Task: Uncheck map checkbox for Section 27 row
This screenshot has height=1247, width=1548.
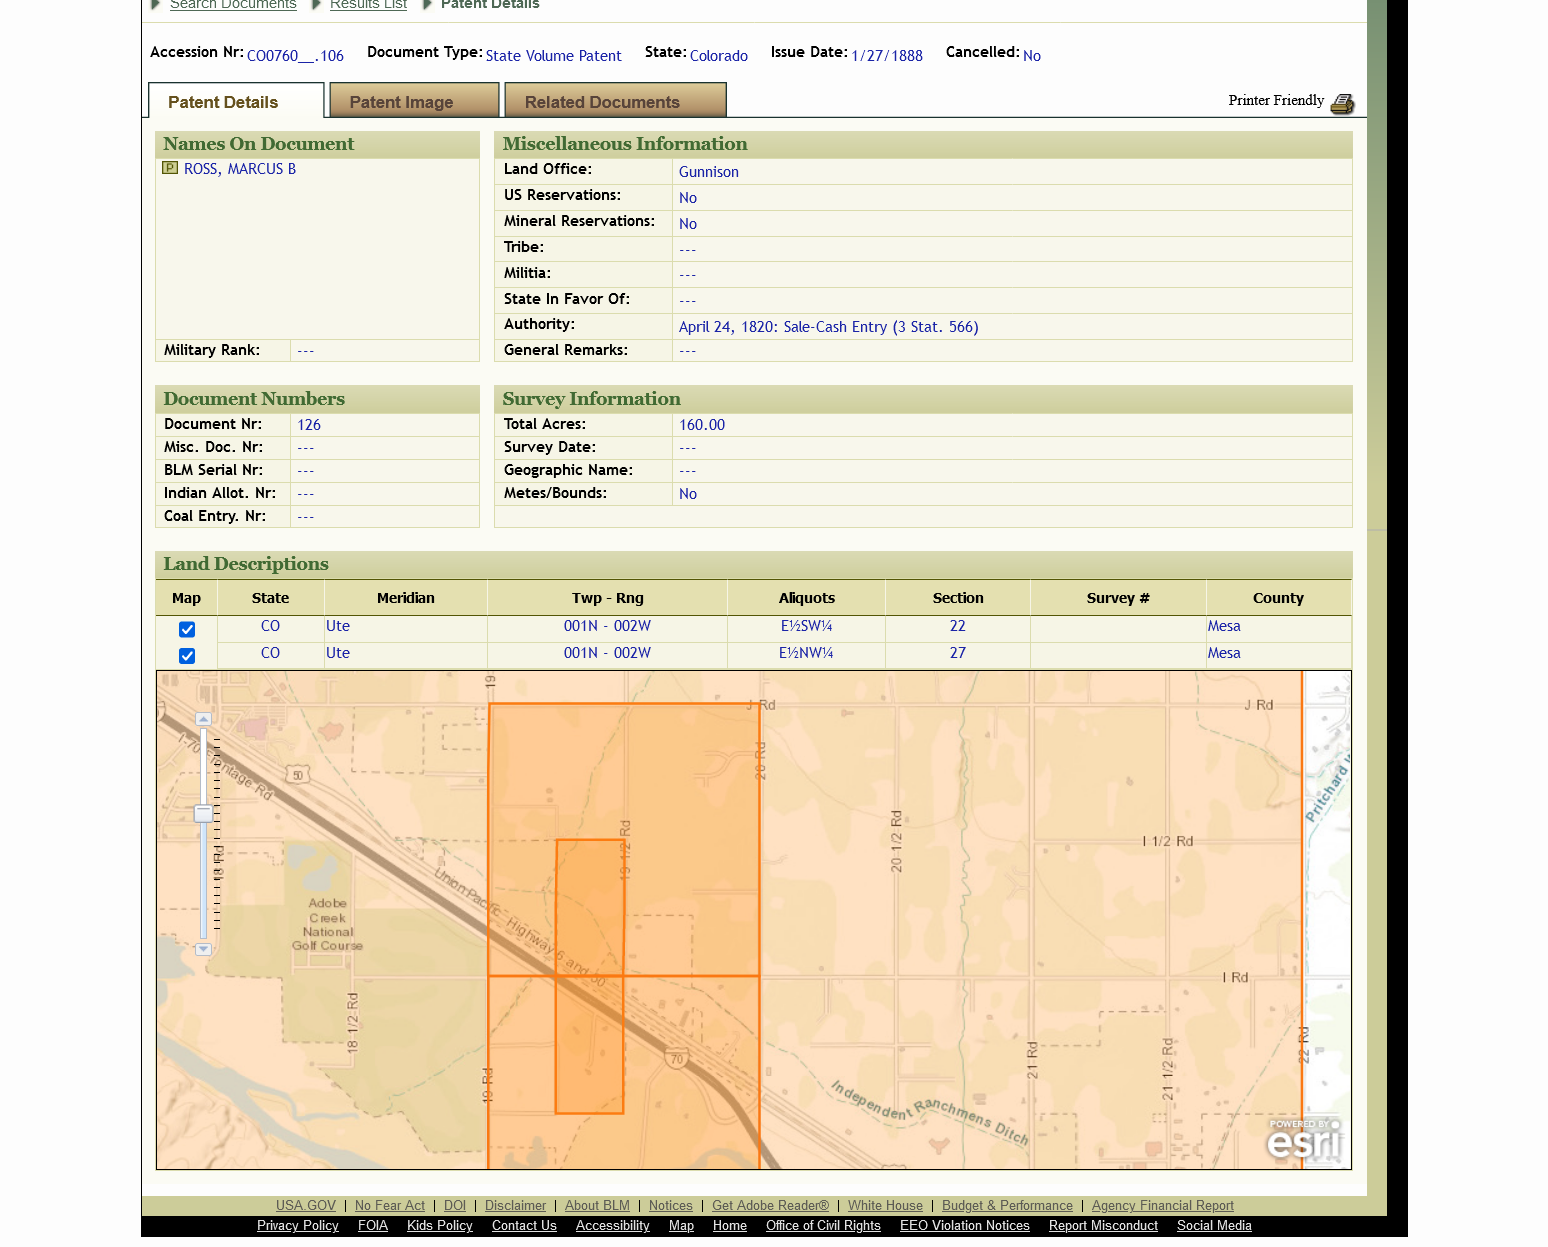Action: tap(187, 656)
